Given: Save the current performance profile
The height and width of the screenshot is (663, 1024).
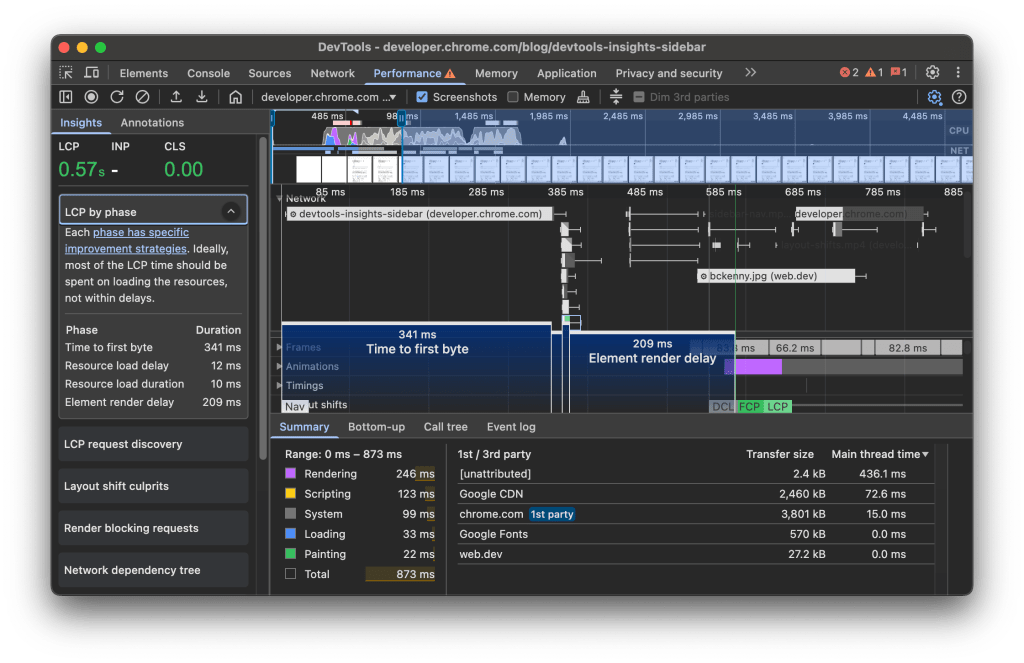Looking at the screenshot, I should (202, 96).
